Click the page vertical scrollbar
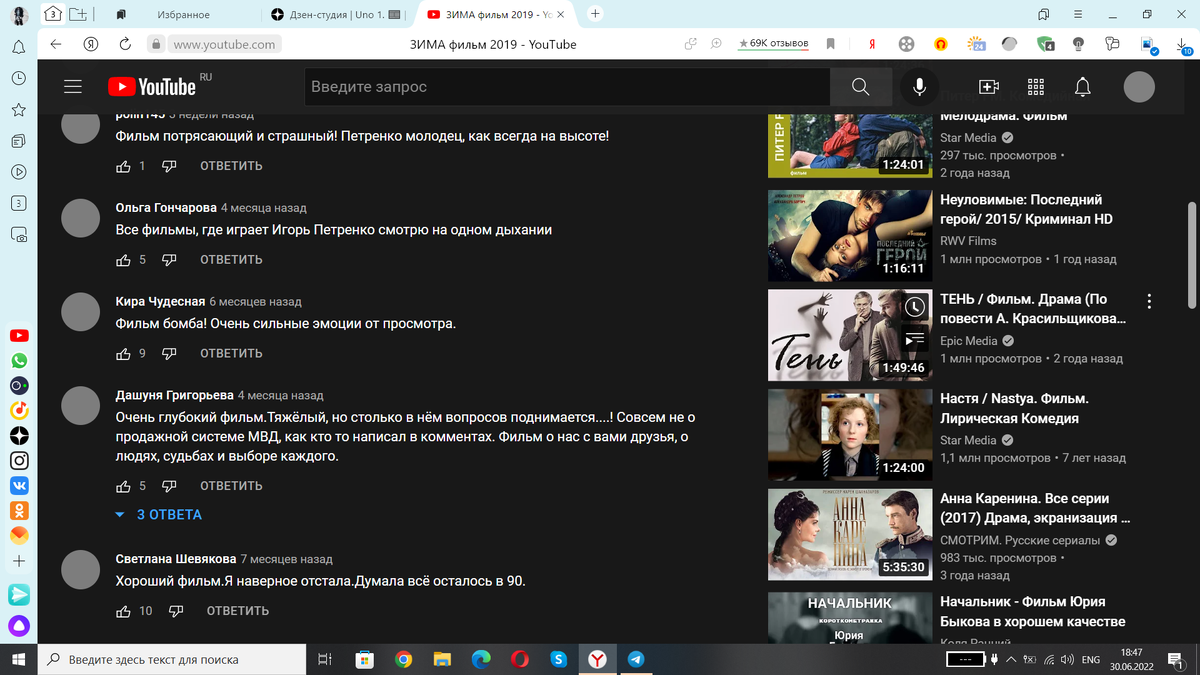 pos(1191,255)
